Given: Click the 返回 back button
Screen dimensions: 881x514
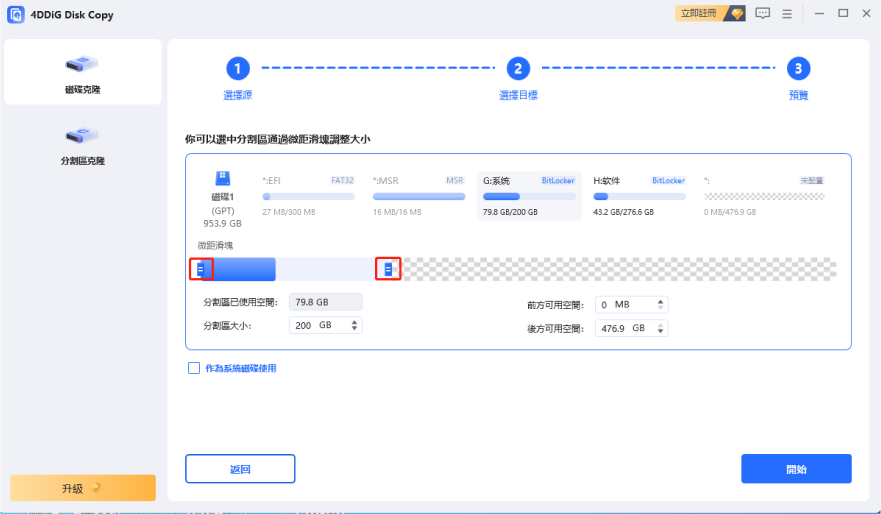Looking at the screenshot, I should click(240, 468).
